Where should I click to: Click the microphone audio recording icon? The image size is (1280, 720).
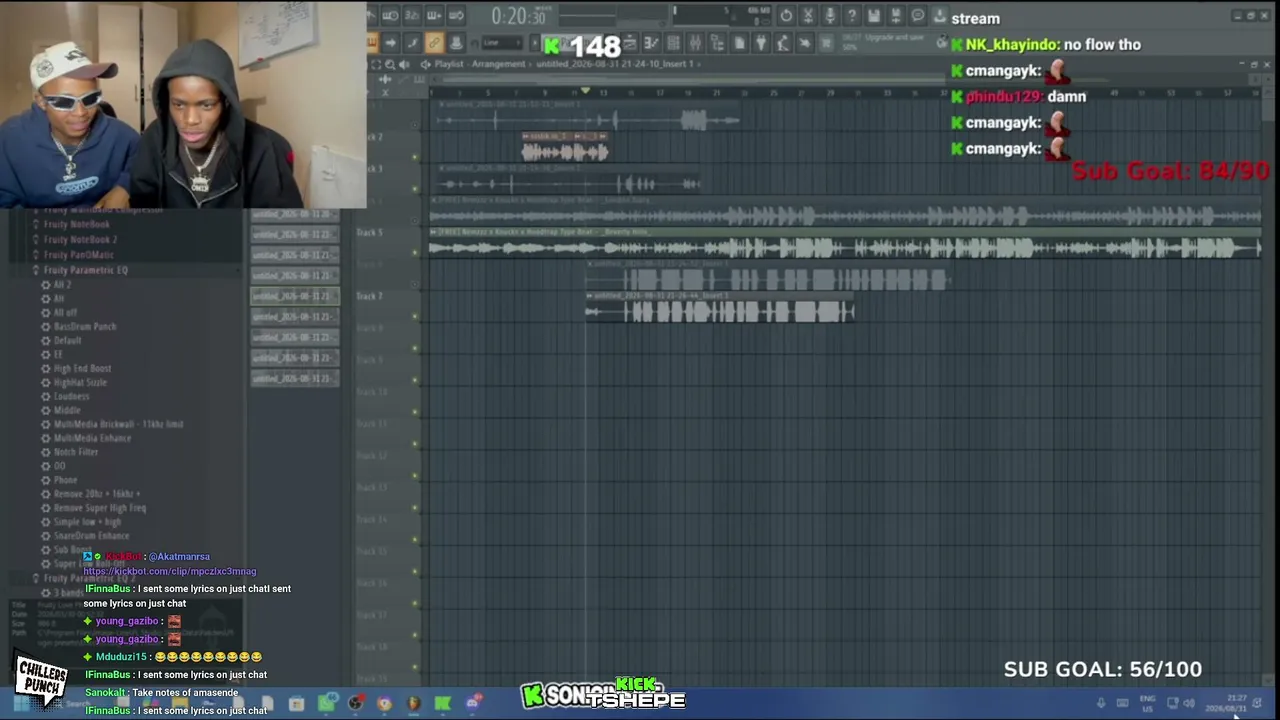click(x=830, y=16)
